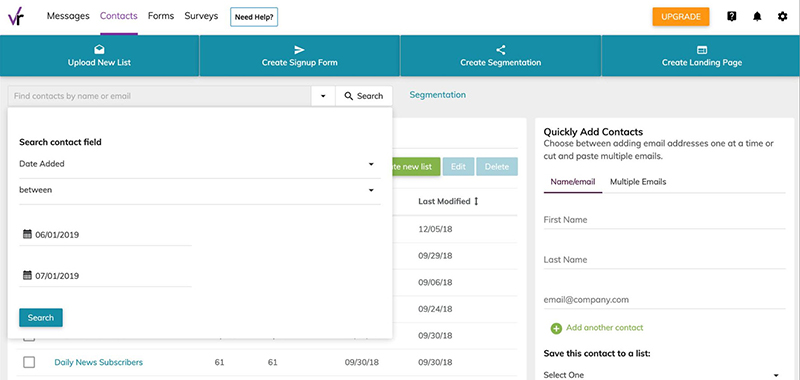Viewport: 800px width, 380px height.
Task: Click the Create Landing Page window icon
Action: point(702,49)
